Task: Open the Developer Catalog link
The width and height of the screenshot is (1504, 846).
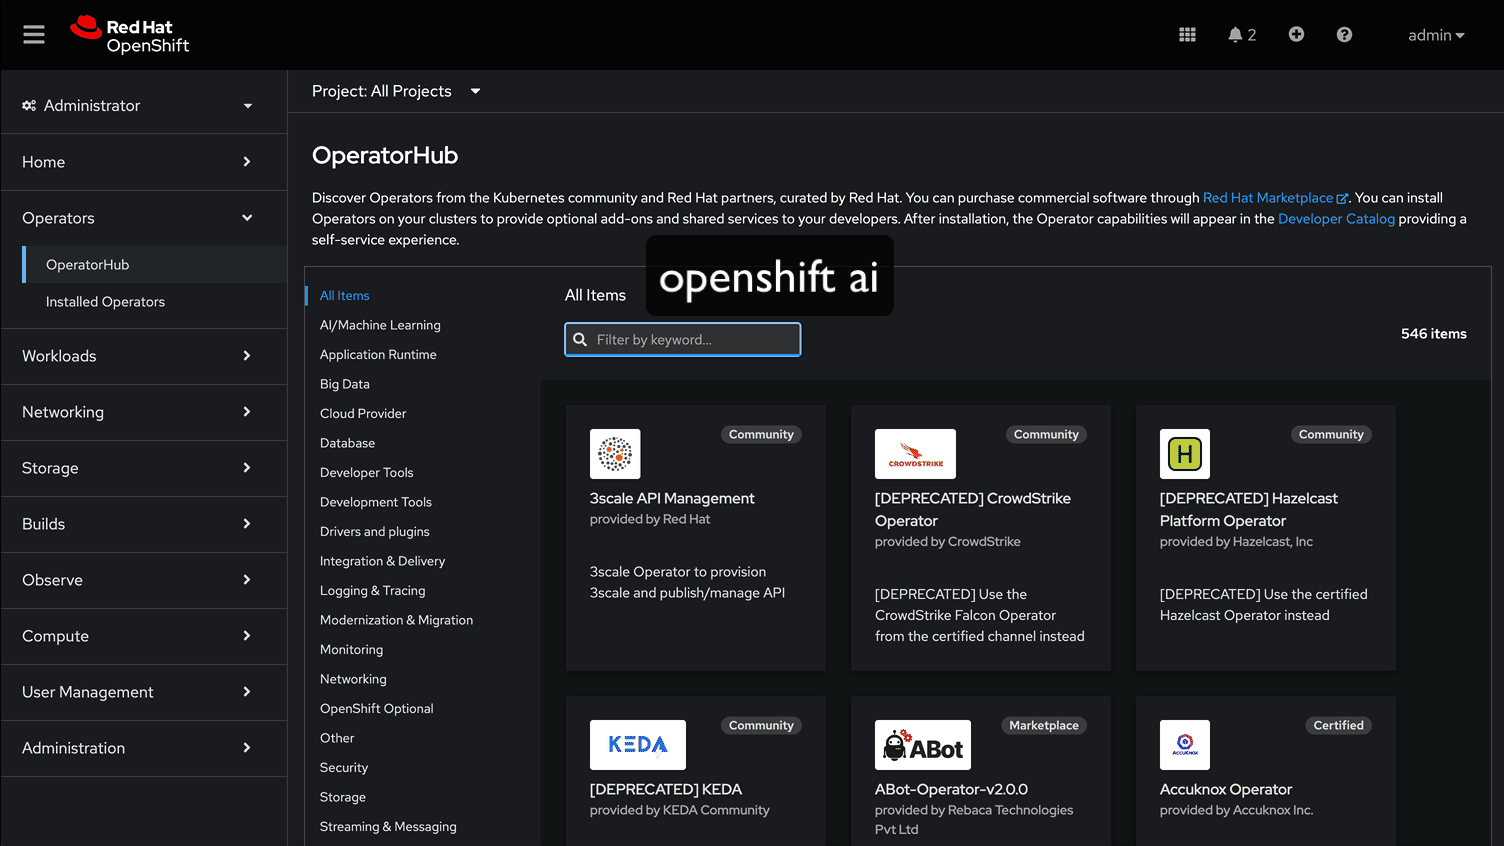Action: pyautogui.click(x=1336, y=219)
